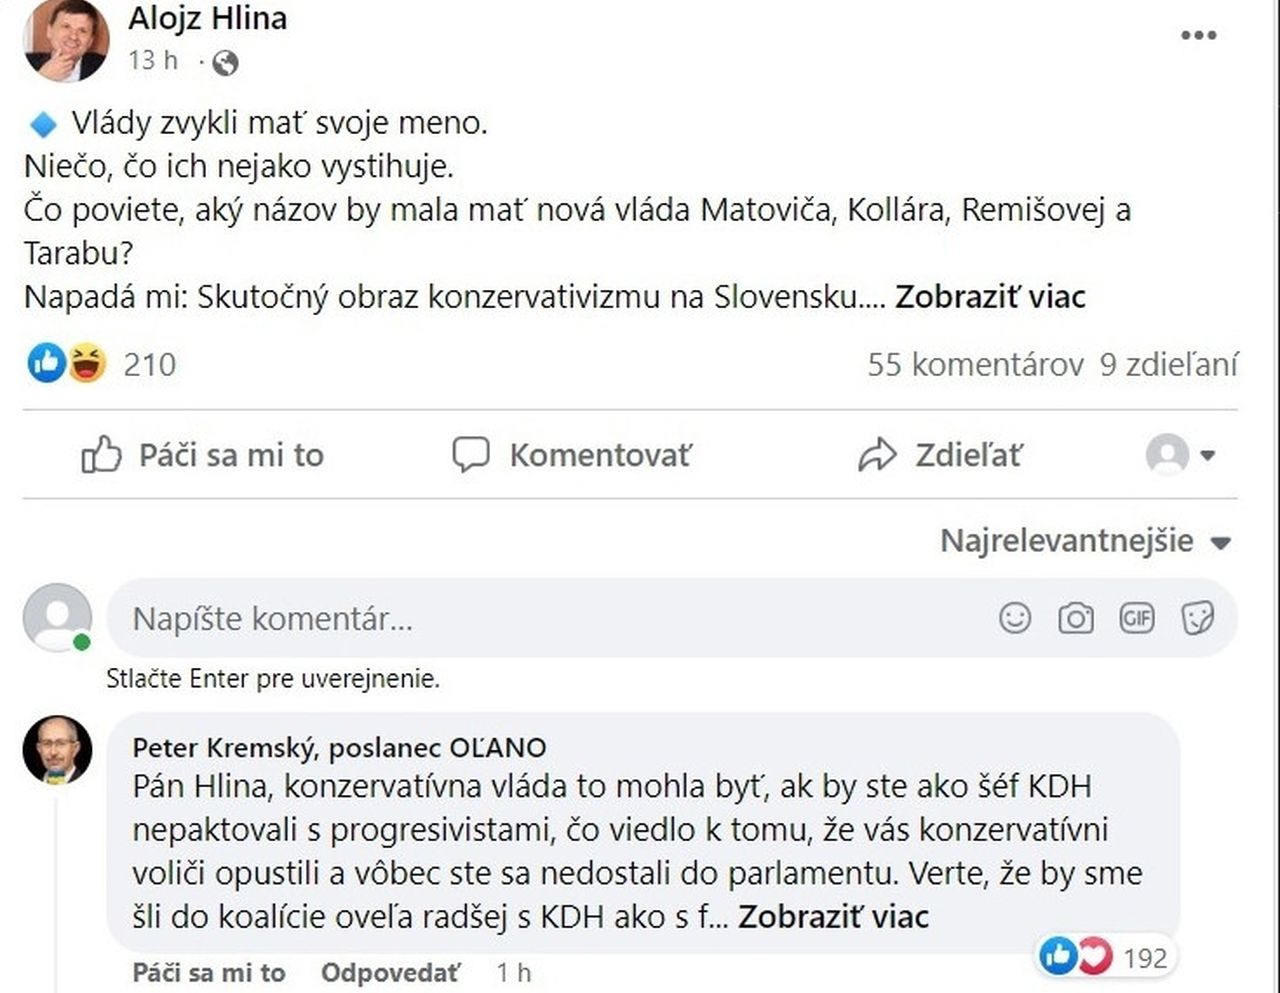The width and height of the screenshot is (1280, 993).
Task: Open the sticker picker icon
Action: click(x=1198, y=618)
